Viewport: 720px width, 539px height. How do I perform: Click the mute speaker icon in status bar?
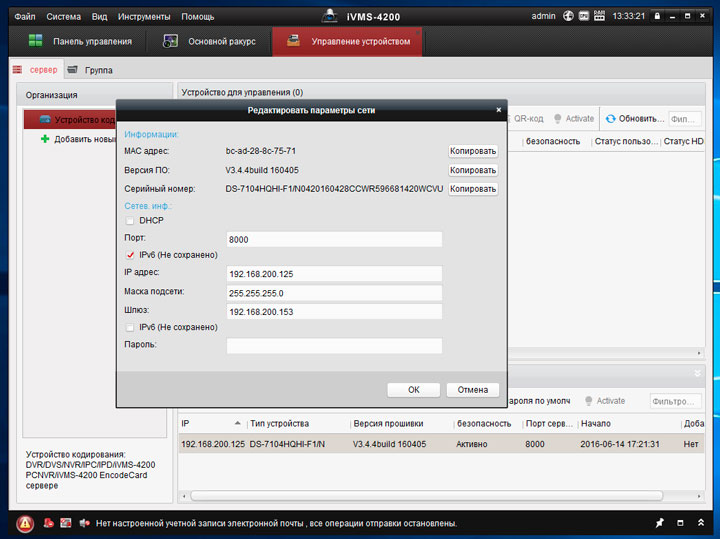84,523
